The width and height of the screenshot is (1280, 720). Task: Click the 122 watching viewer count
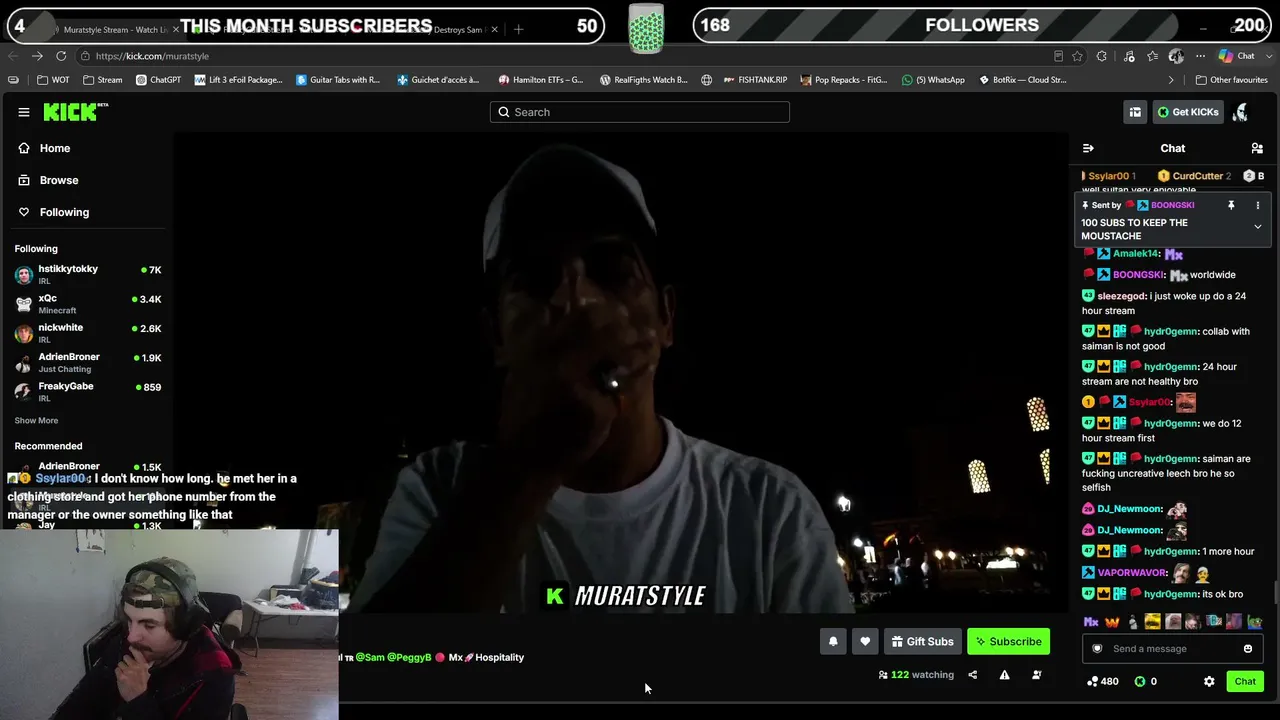916,675
